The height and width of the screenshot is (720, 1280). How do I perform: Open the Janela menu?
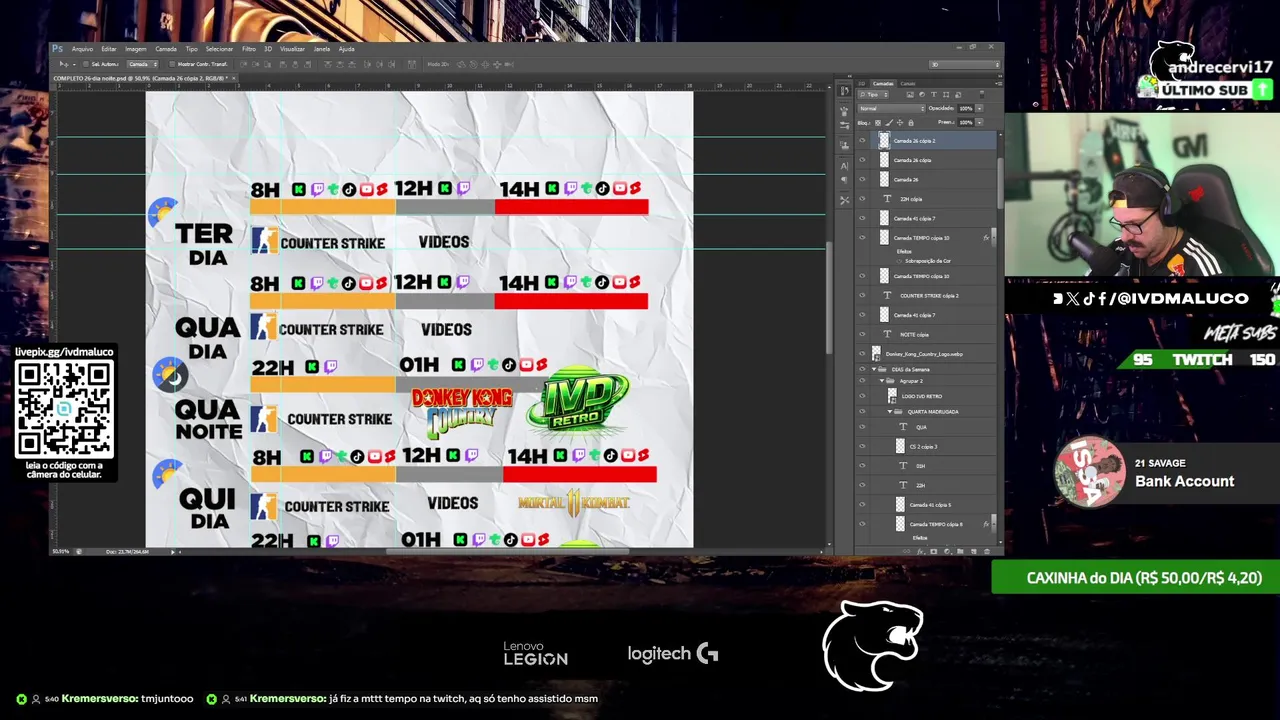322,49
